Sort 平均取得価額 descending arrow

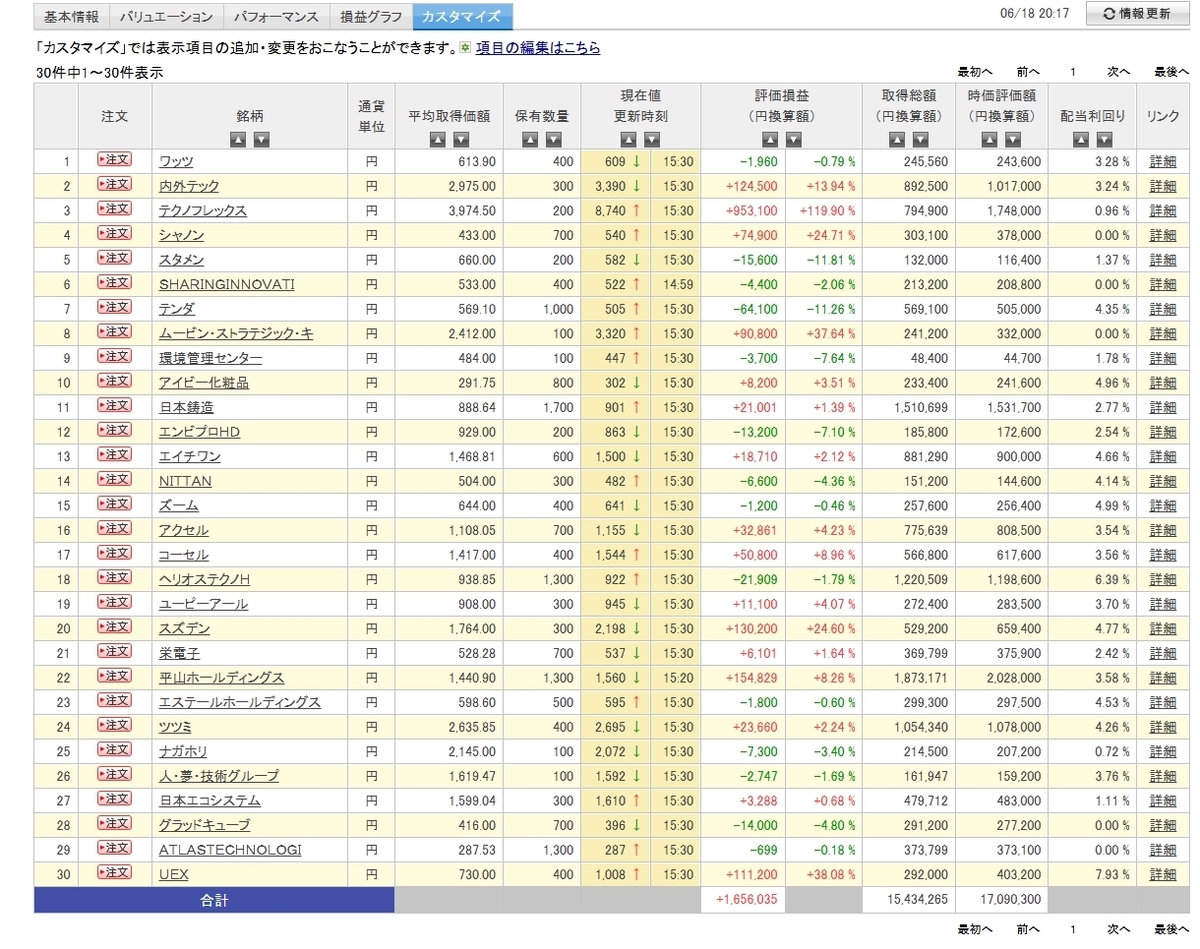[461, 140]
